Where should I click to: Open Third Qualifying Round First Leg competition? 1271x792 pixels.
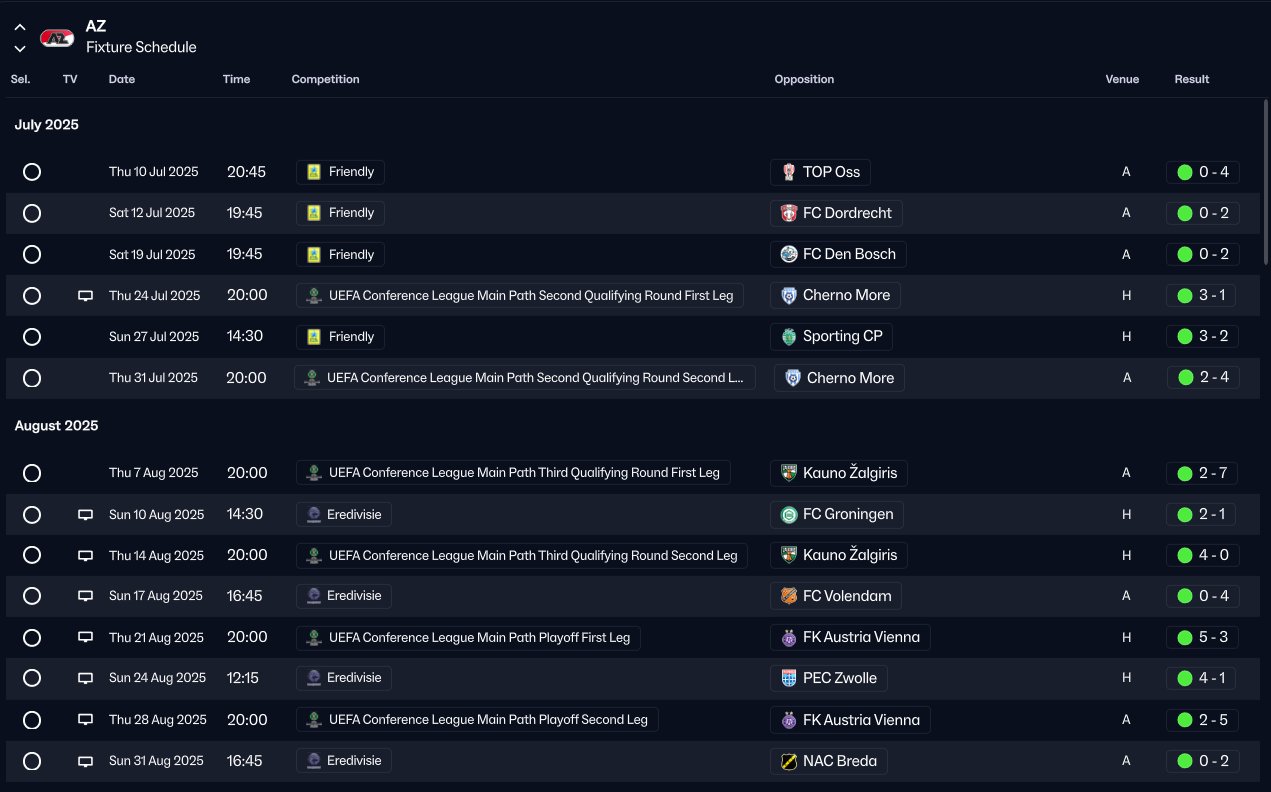pyautogui.click(x=513, y=473)
